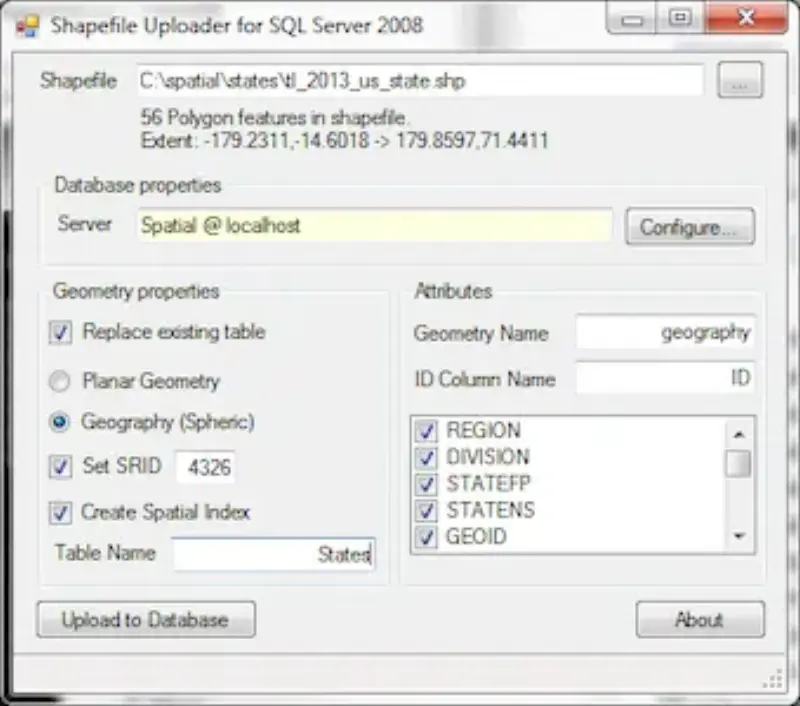Click the STATENS label in attribute list
800x706 pixels.
[x=490, y=510]
